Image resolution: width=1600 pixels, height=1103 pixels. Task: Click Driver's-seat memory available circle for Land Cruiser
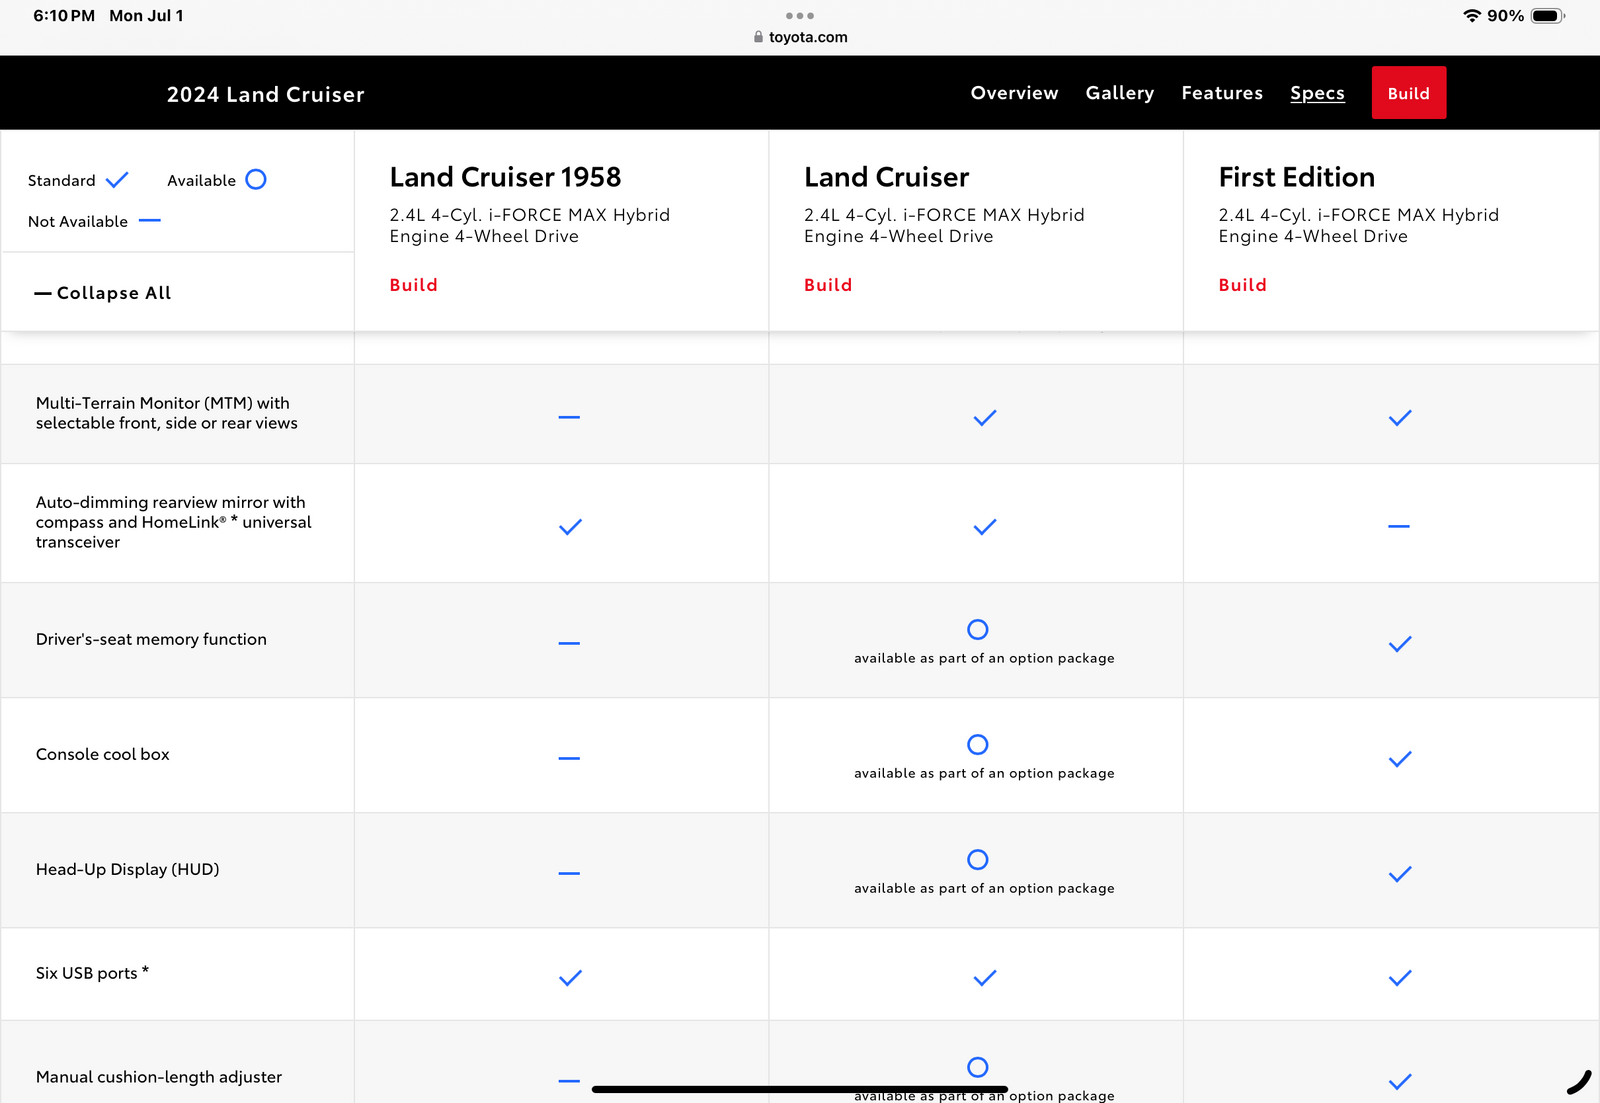pyautogui.click(x=978, y=629)
